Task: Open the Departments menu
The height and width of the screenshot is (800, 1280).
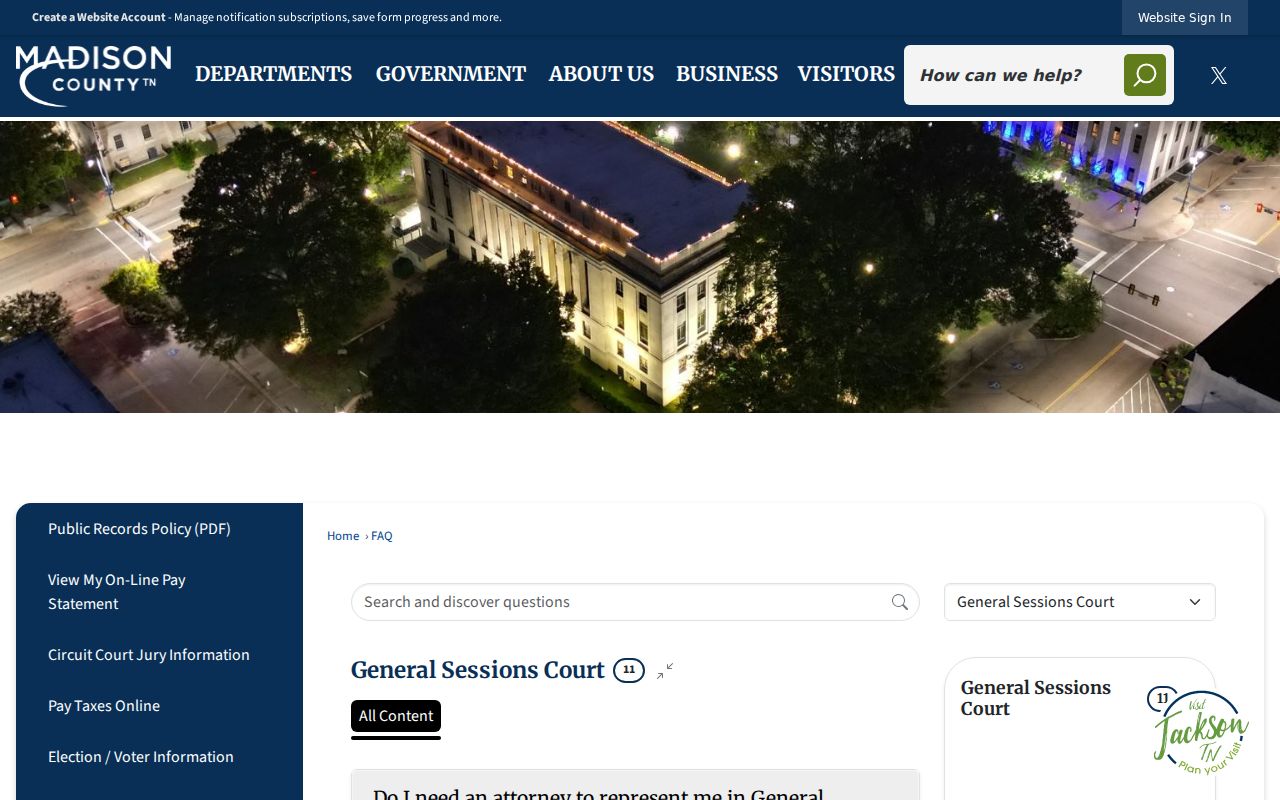Action: [273, 74]
